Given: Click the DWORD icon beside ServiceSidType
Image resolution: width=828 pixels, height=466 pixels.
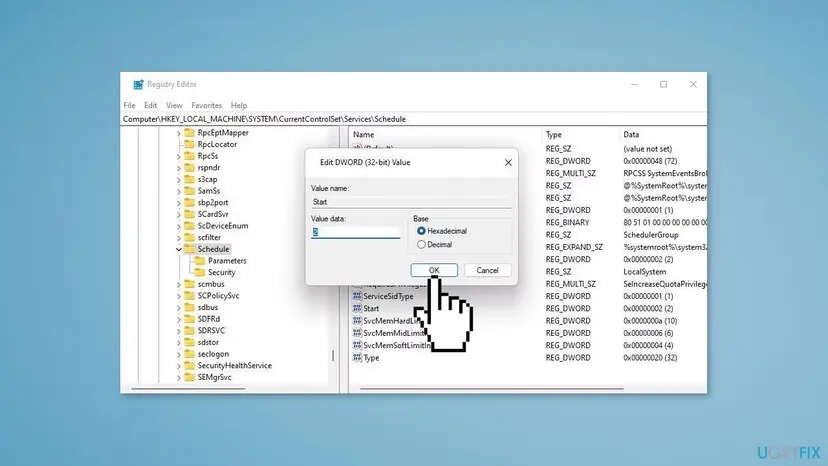Looking at the screenshot, I should (x=357, y=296).
